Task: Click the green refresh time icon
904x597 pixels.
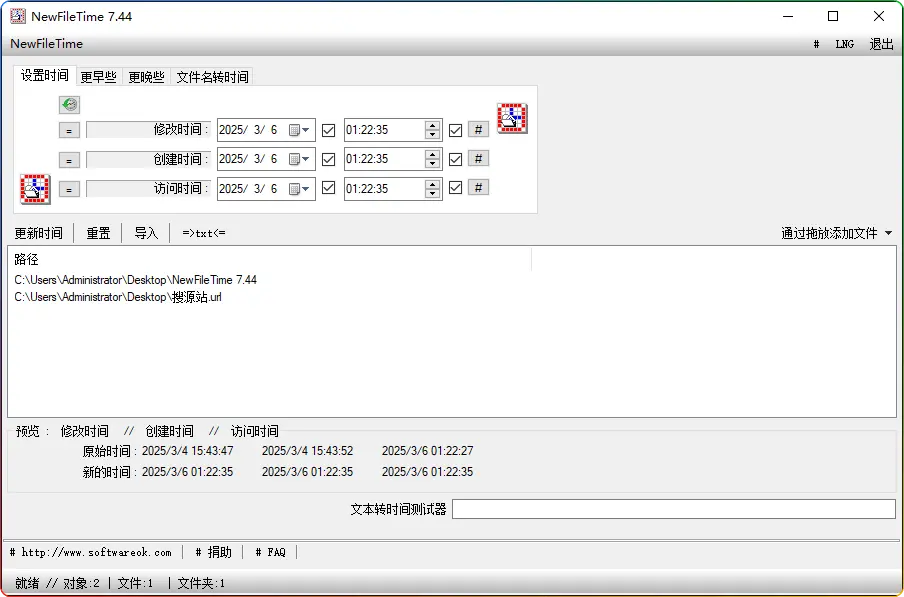Action: click(x=69, y=104)
